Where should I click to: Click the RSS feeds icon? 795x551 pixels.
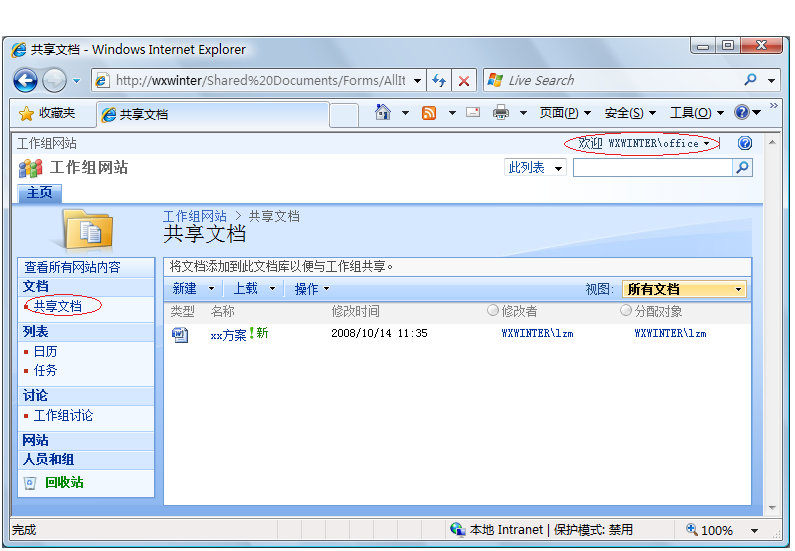(x=429, y=113)
